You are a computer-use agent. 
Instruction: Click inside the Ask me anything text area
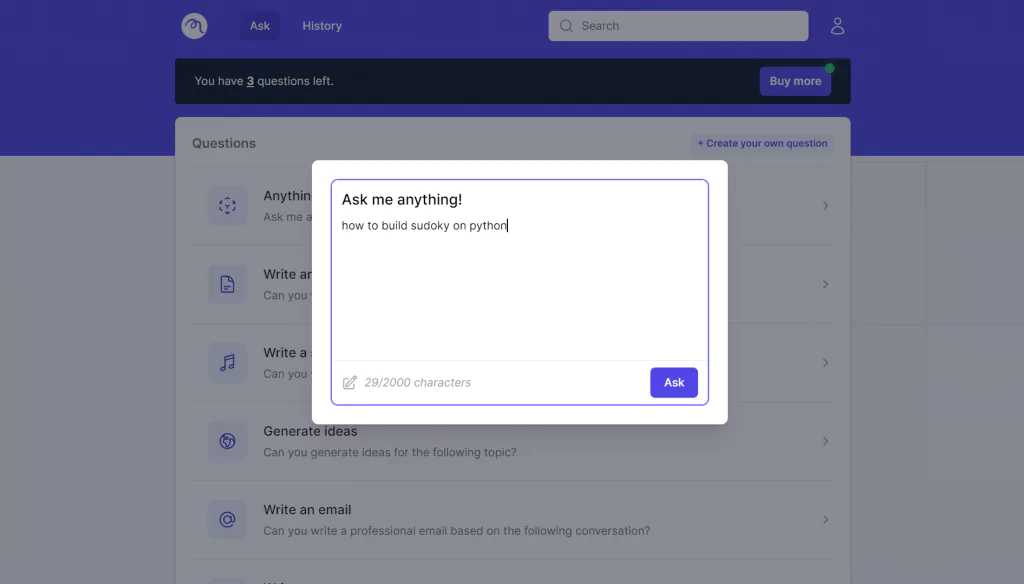[519, 287]
